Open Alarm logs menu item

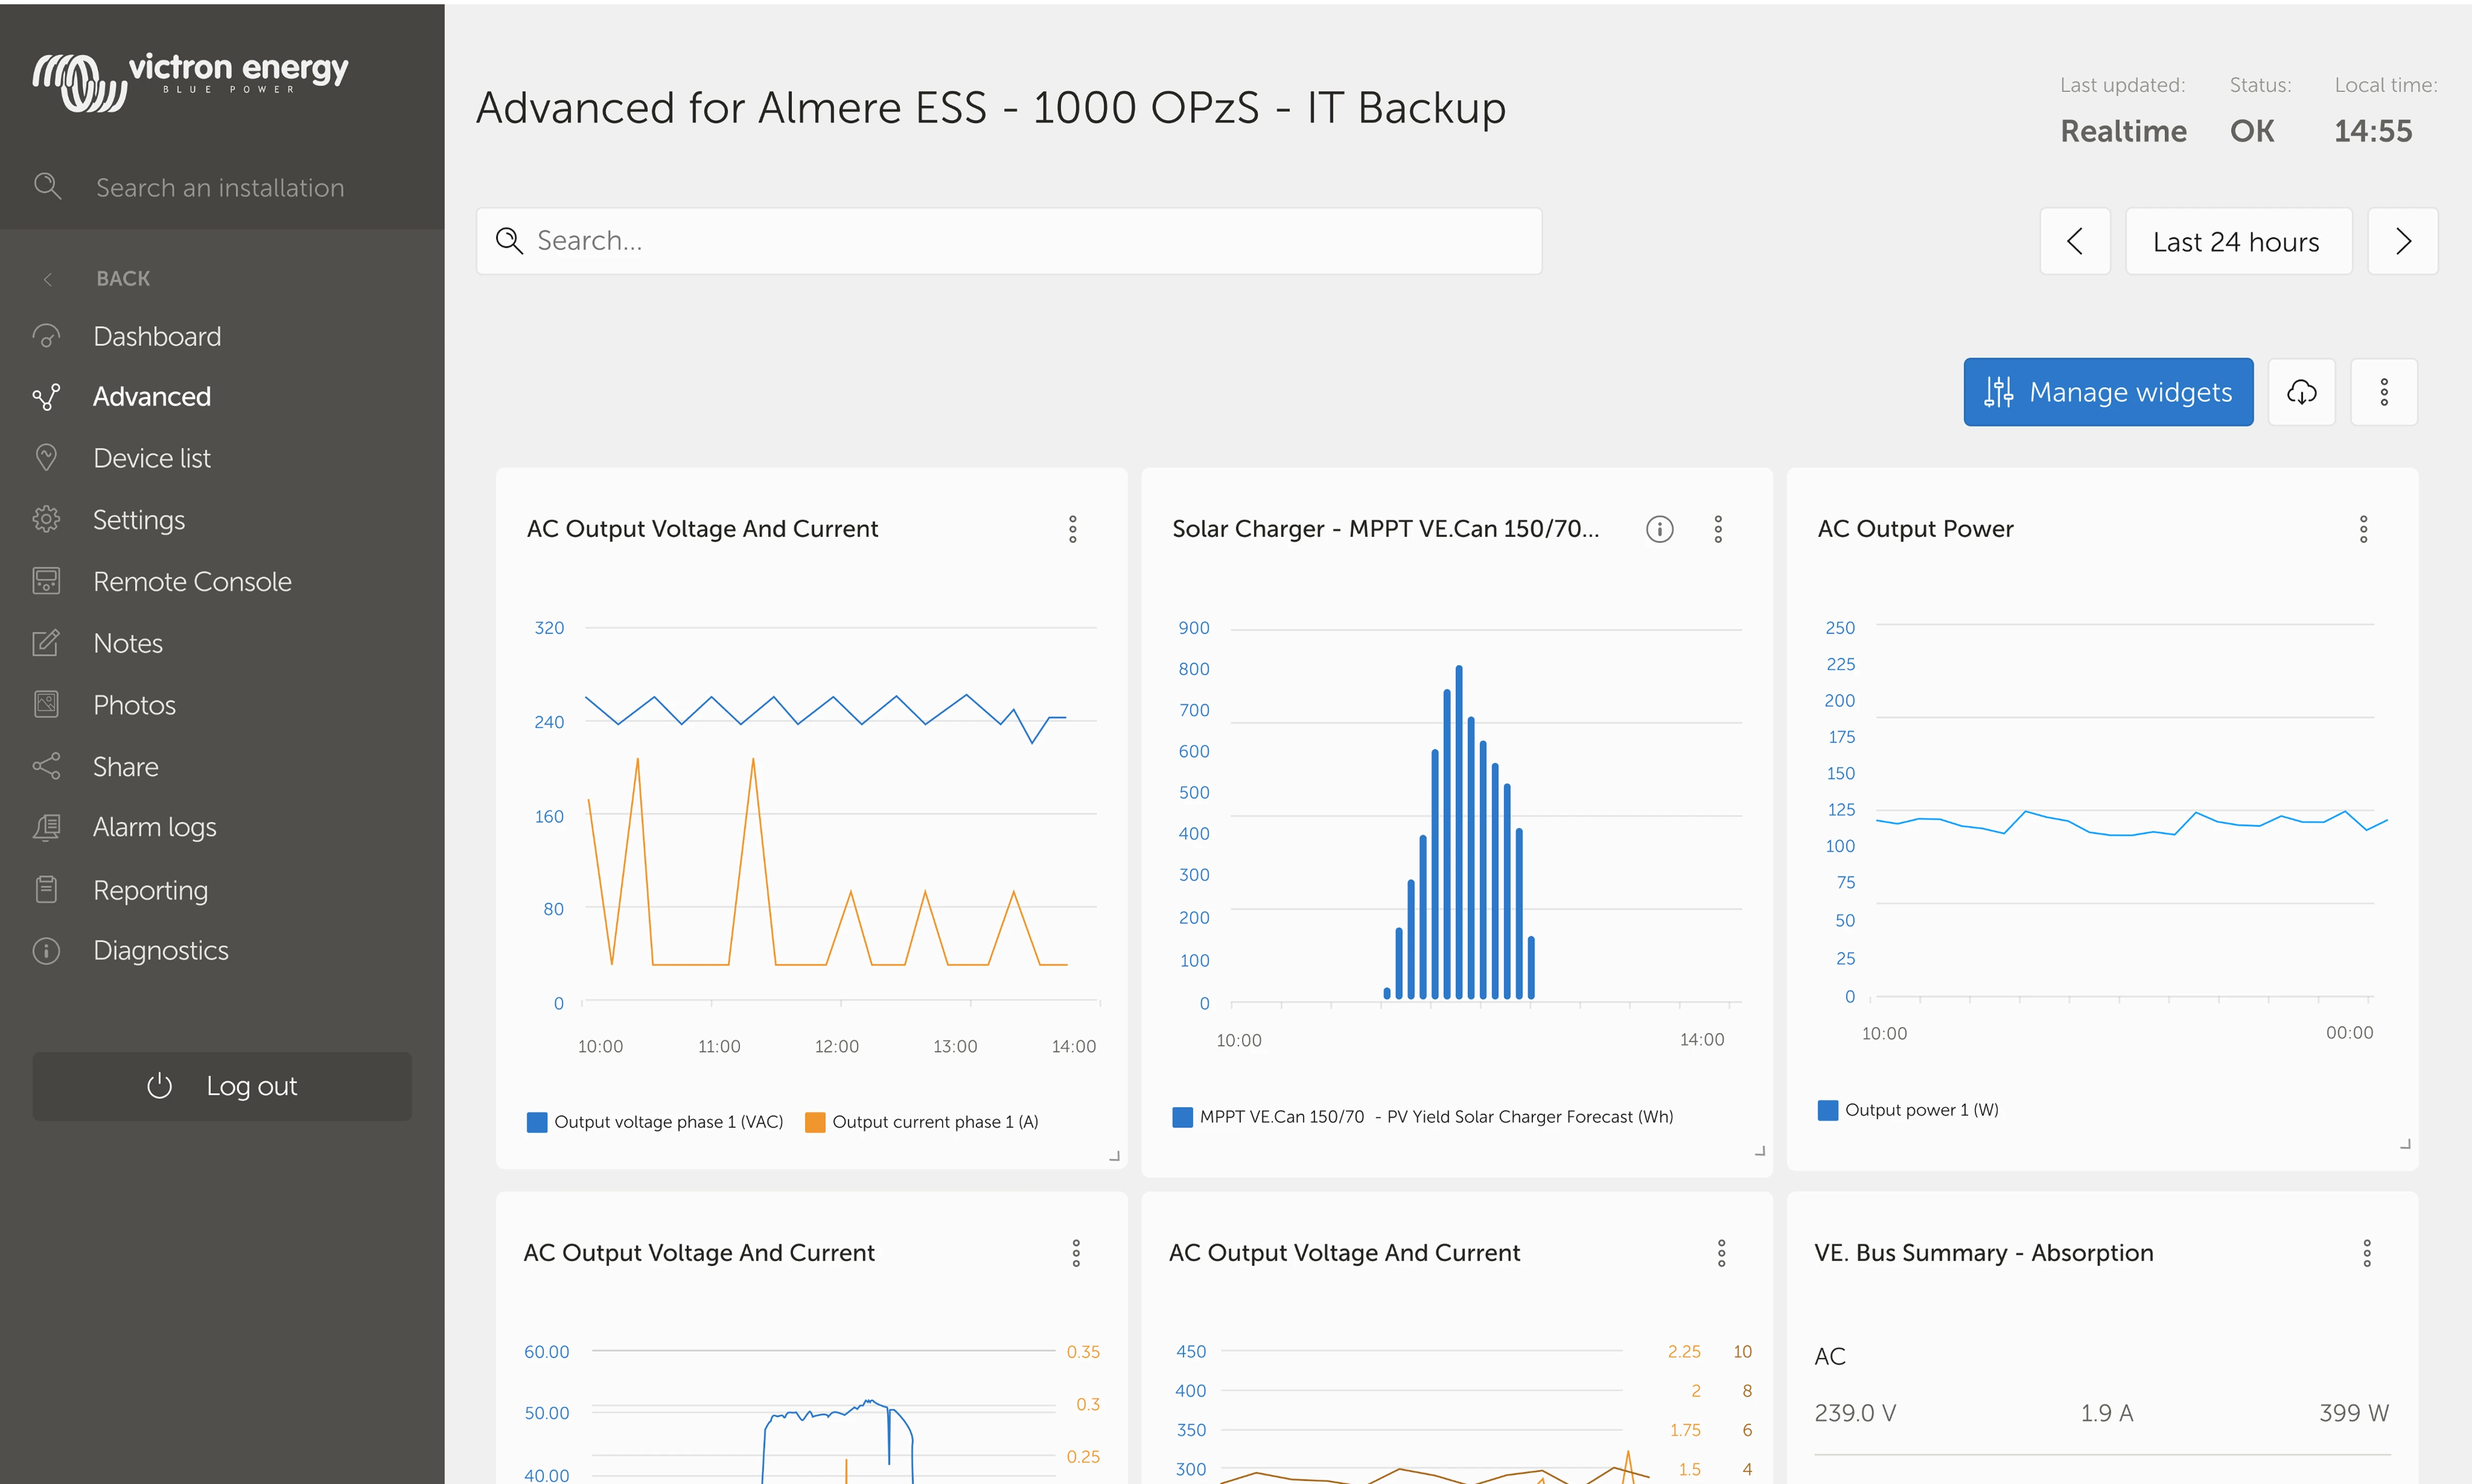[155, 827]
